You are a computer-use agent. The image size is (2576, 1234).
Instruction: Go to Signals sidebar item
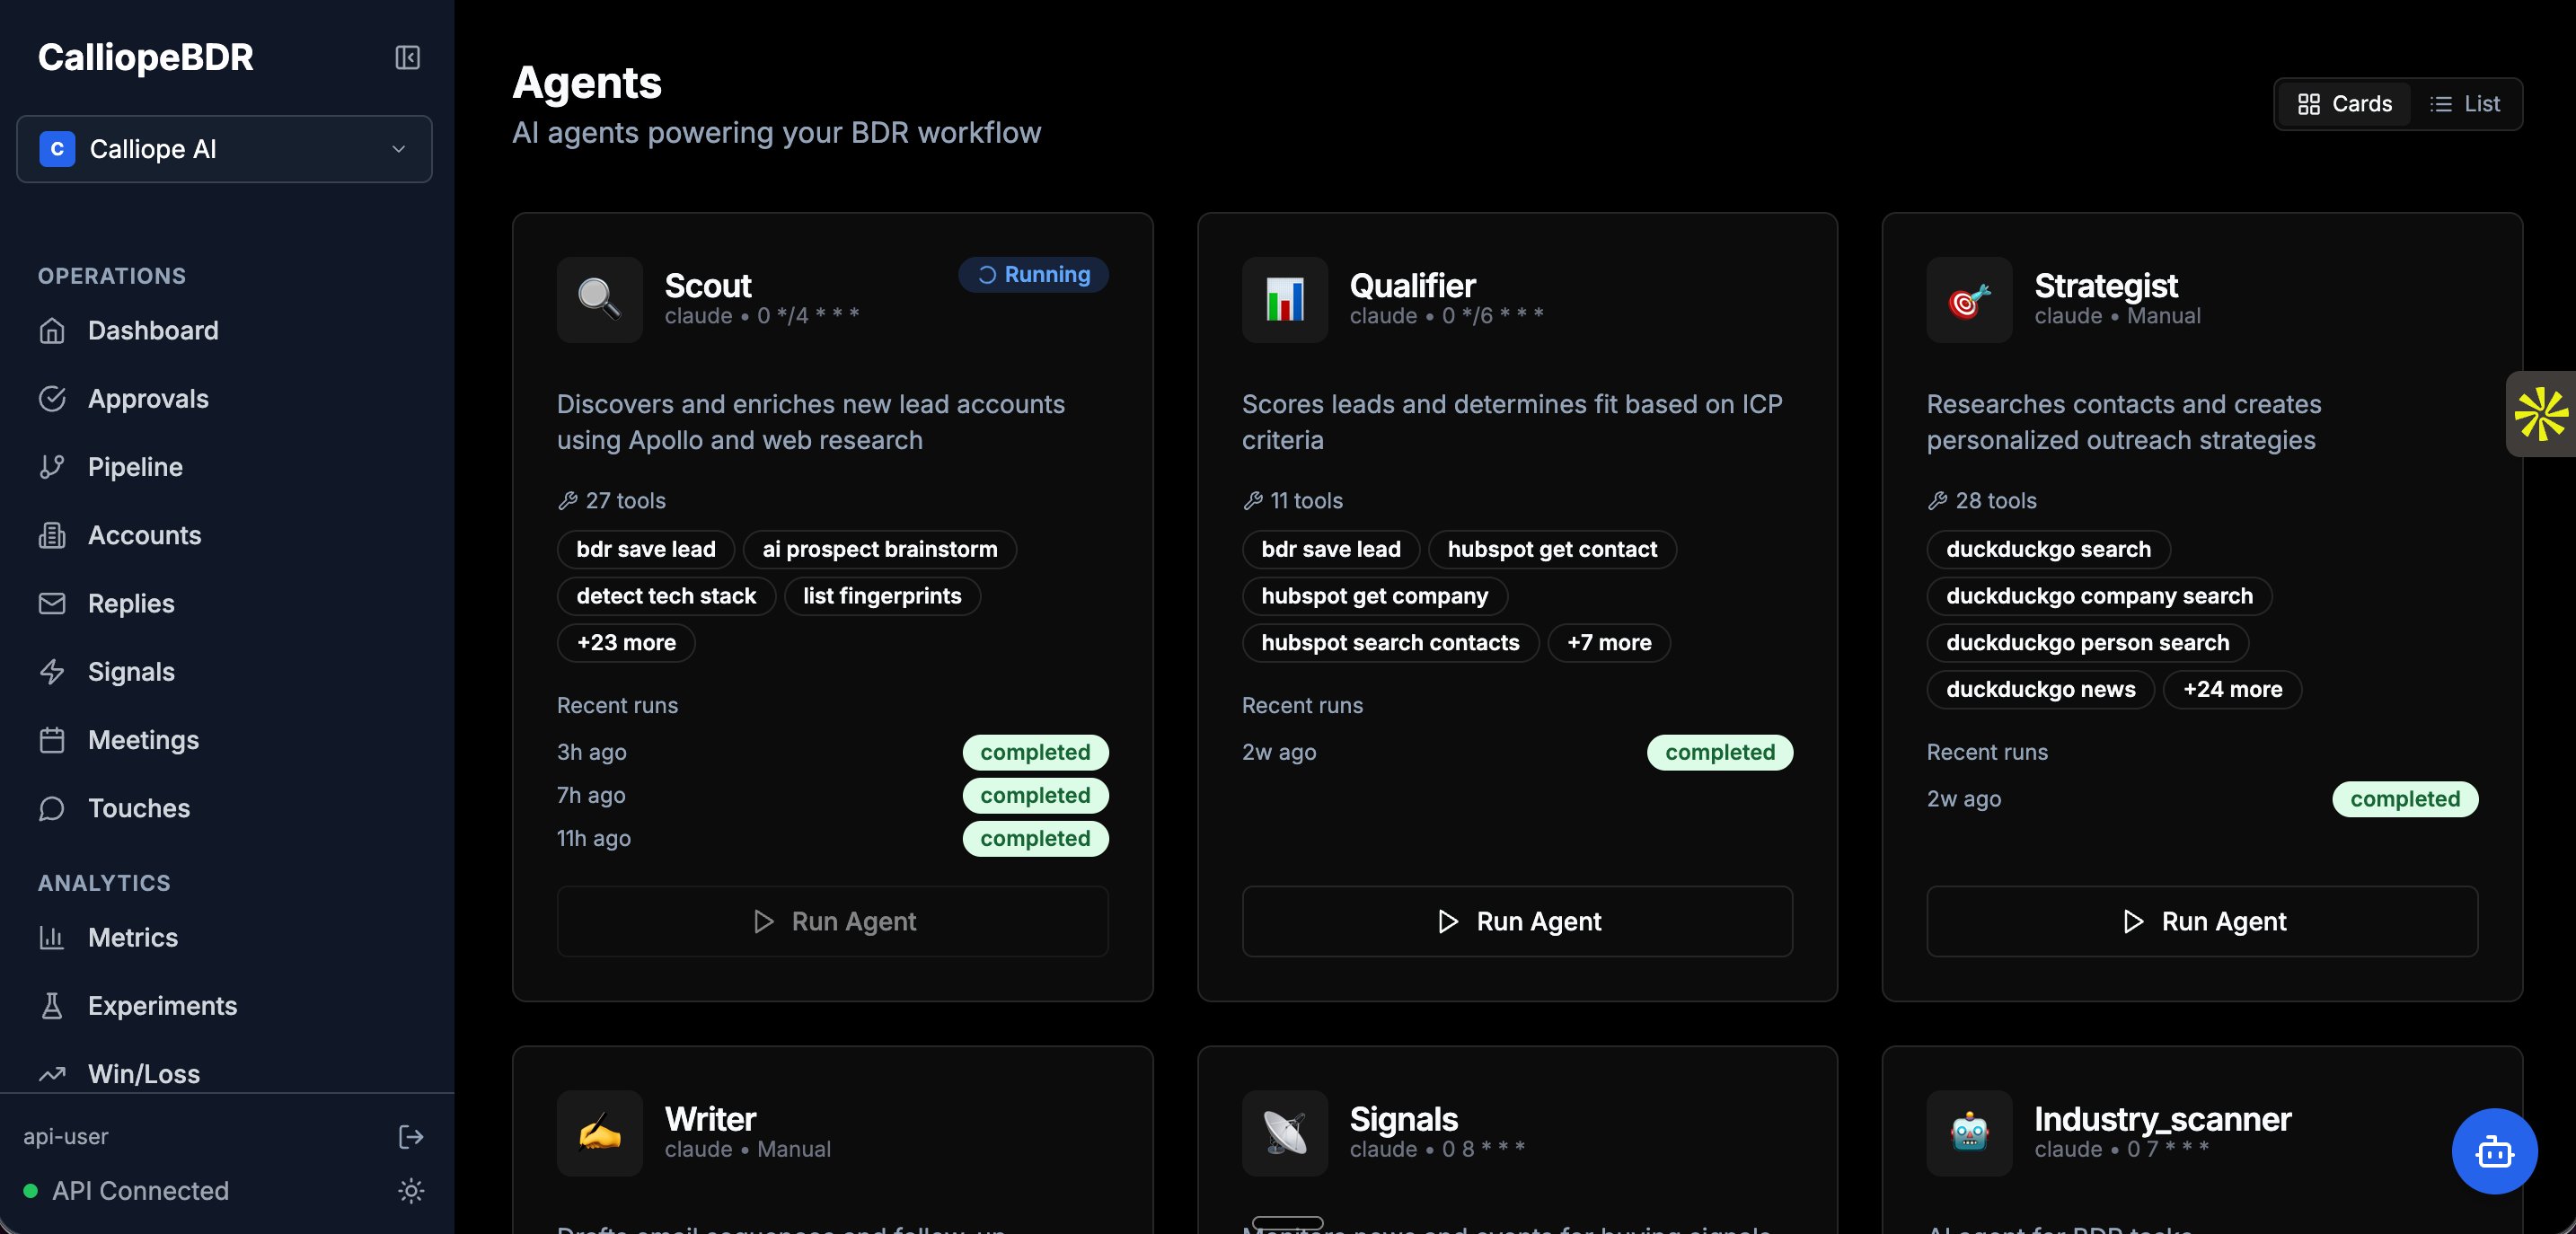[x=131, y=671]
